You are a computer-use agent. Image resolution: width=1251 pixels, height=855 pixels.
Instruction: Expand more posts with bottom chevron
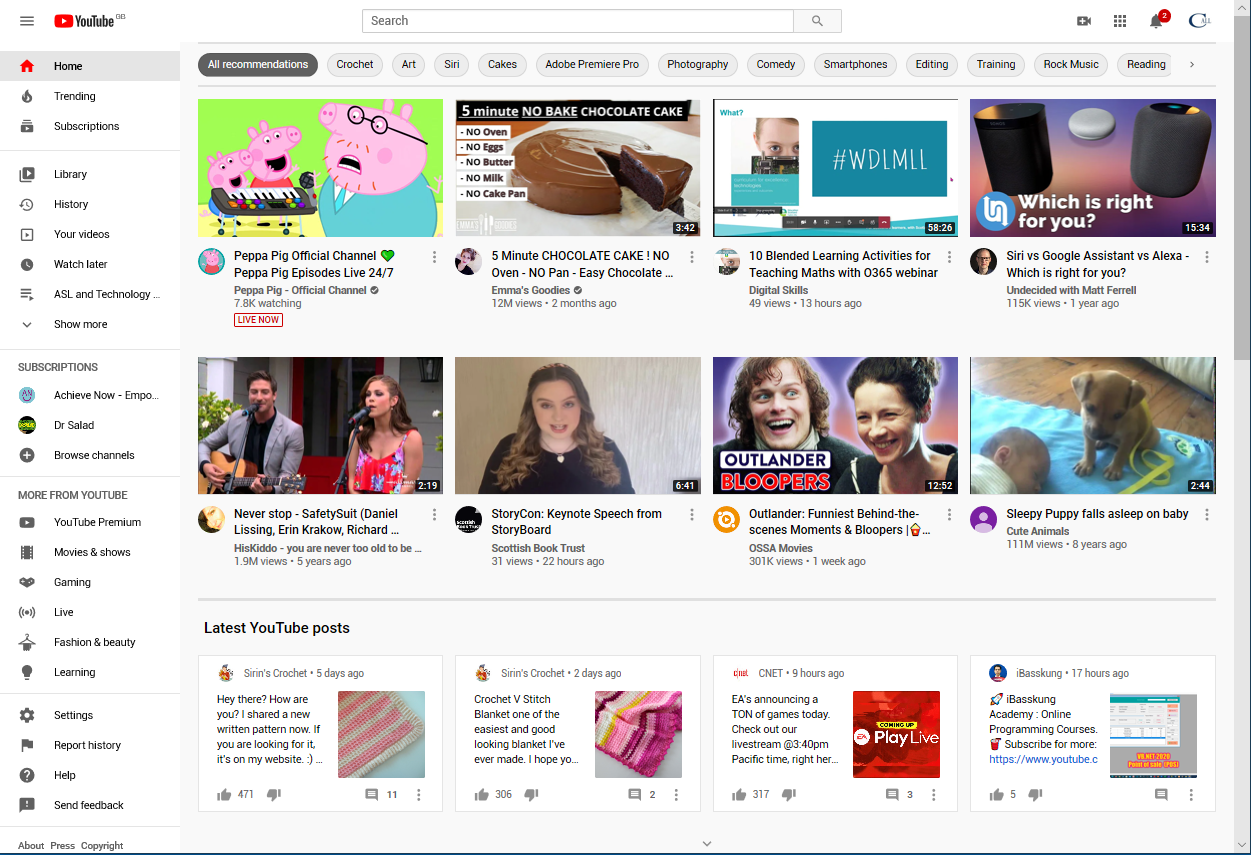coord(707,843)
